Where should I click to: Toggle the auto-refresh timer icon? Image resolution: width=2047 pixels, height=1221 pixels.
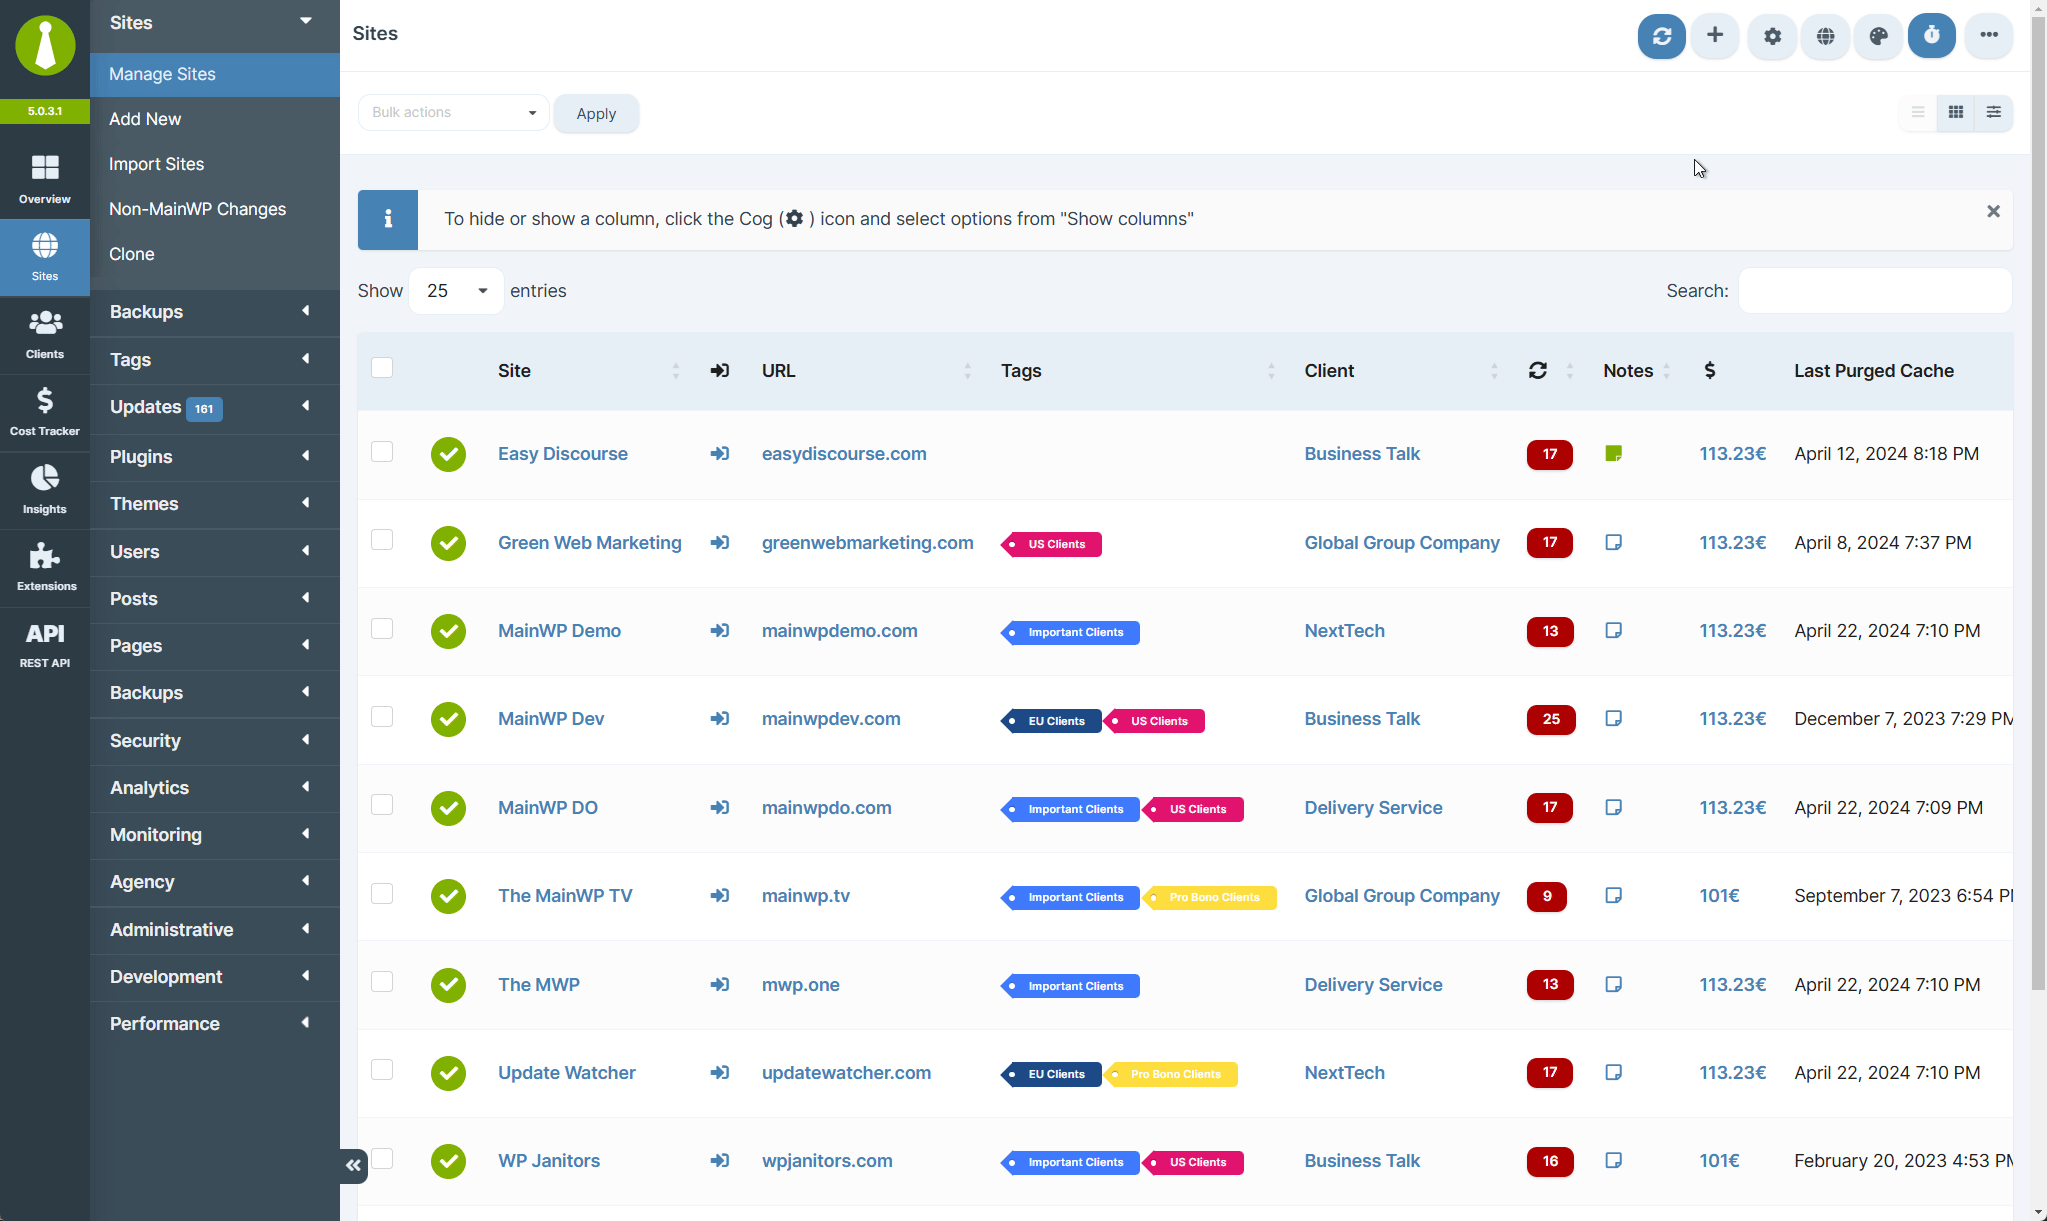pyautogui.click(x=1931, y=35)
